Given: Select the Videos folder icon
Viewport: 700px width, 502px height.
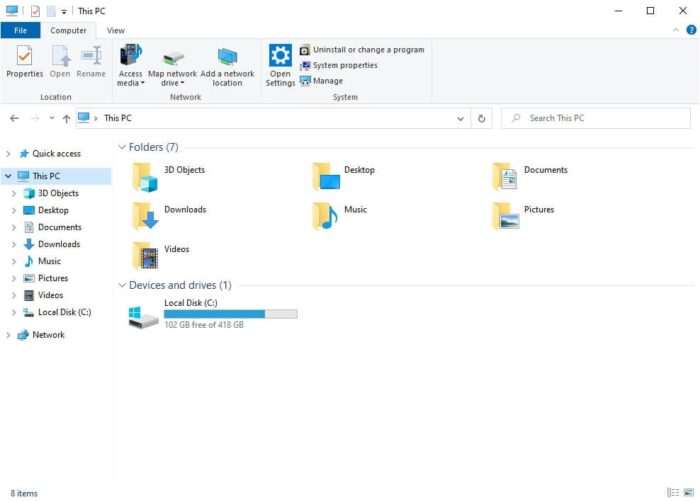Looking at the screenshot, I should [146, 255].
